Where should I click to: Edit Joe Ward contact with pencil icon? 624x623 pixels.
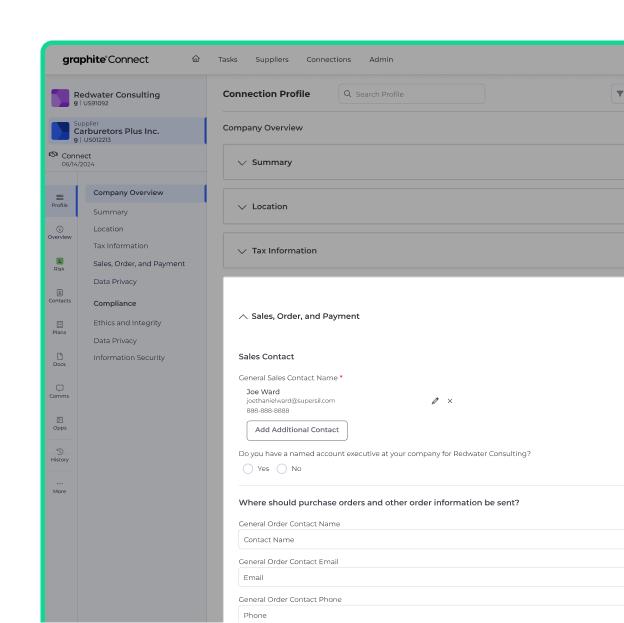(x=435, y=401)
